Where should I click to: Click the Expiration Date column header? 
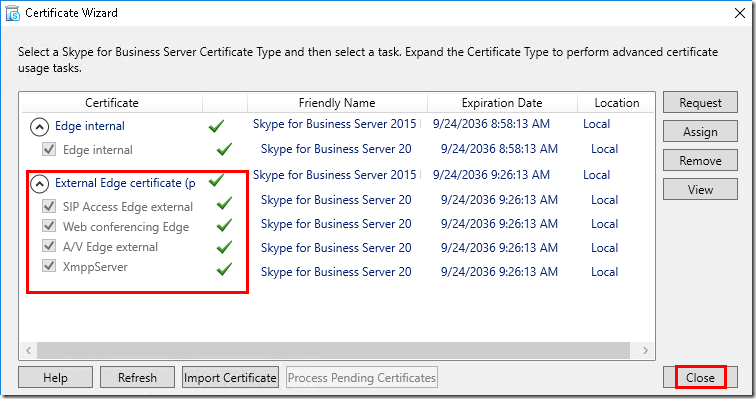pos(502,103)
